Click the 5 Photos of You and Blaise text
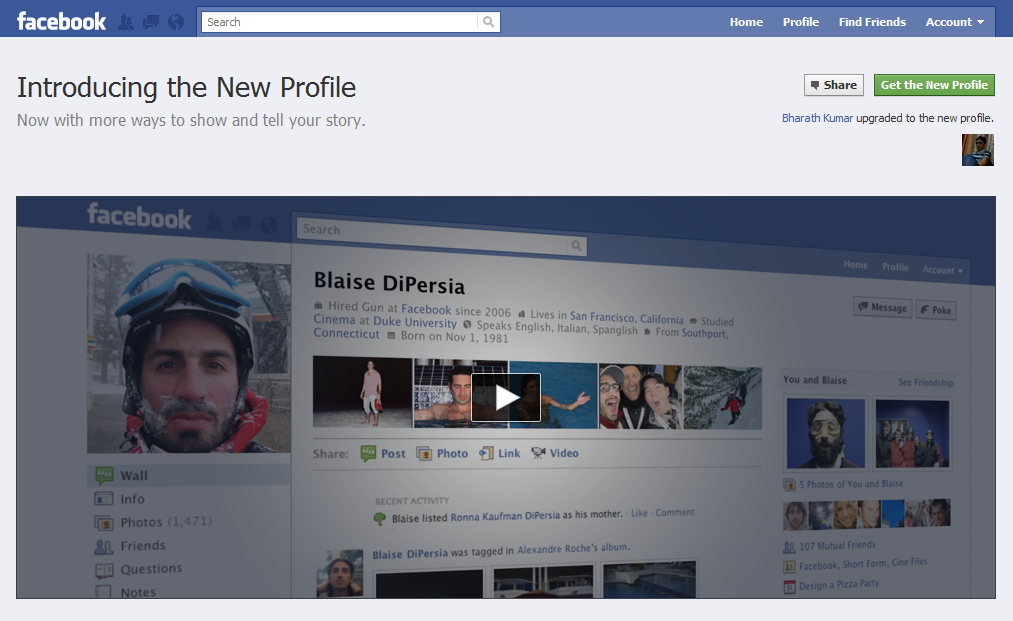1013x621 pixels. tap(851, 484)
